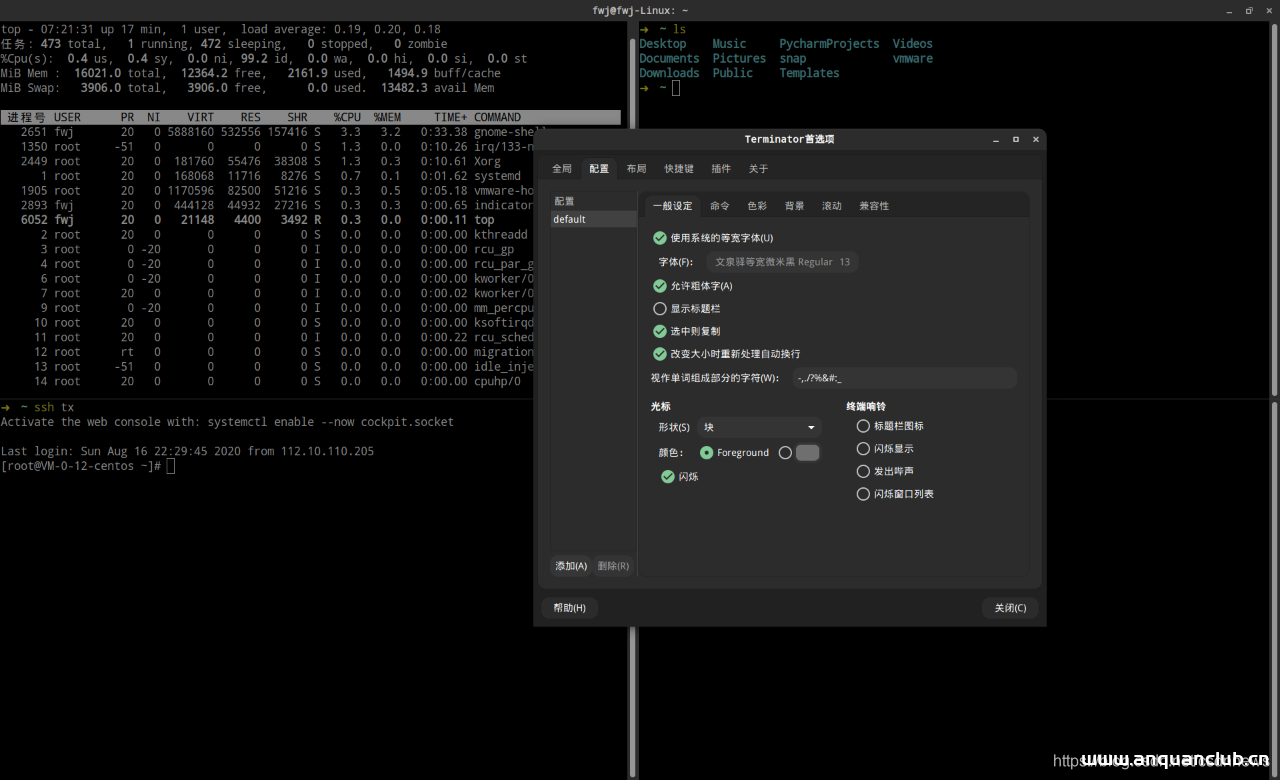This screenshot has width=1280, height=780.
Task: Click the 关闭(C) button
Action: [x=1010, y=608]
